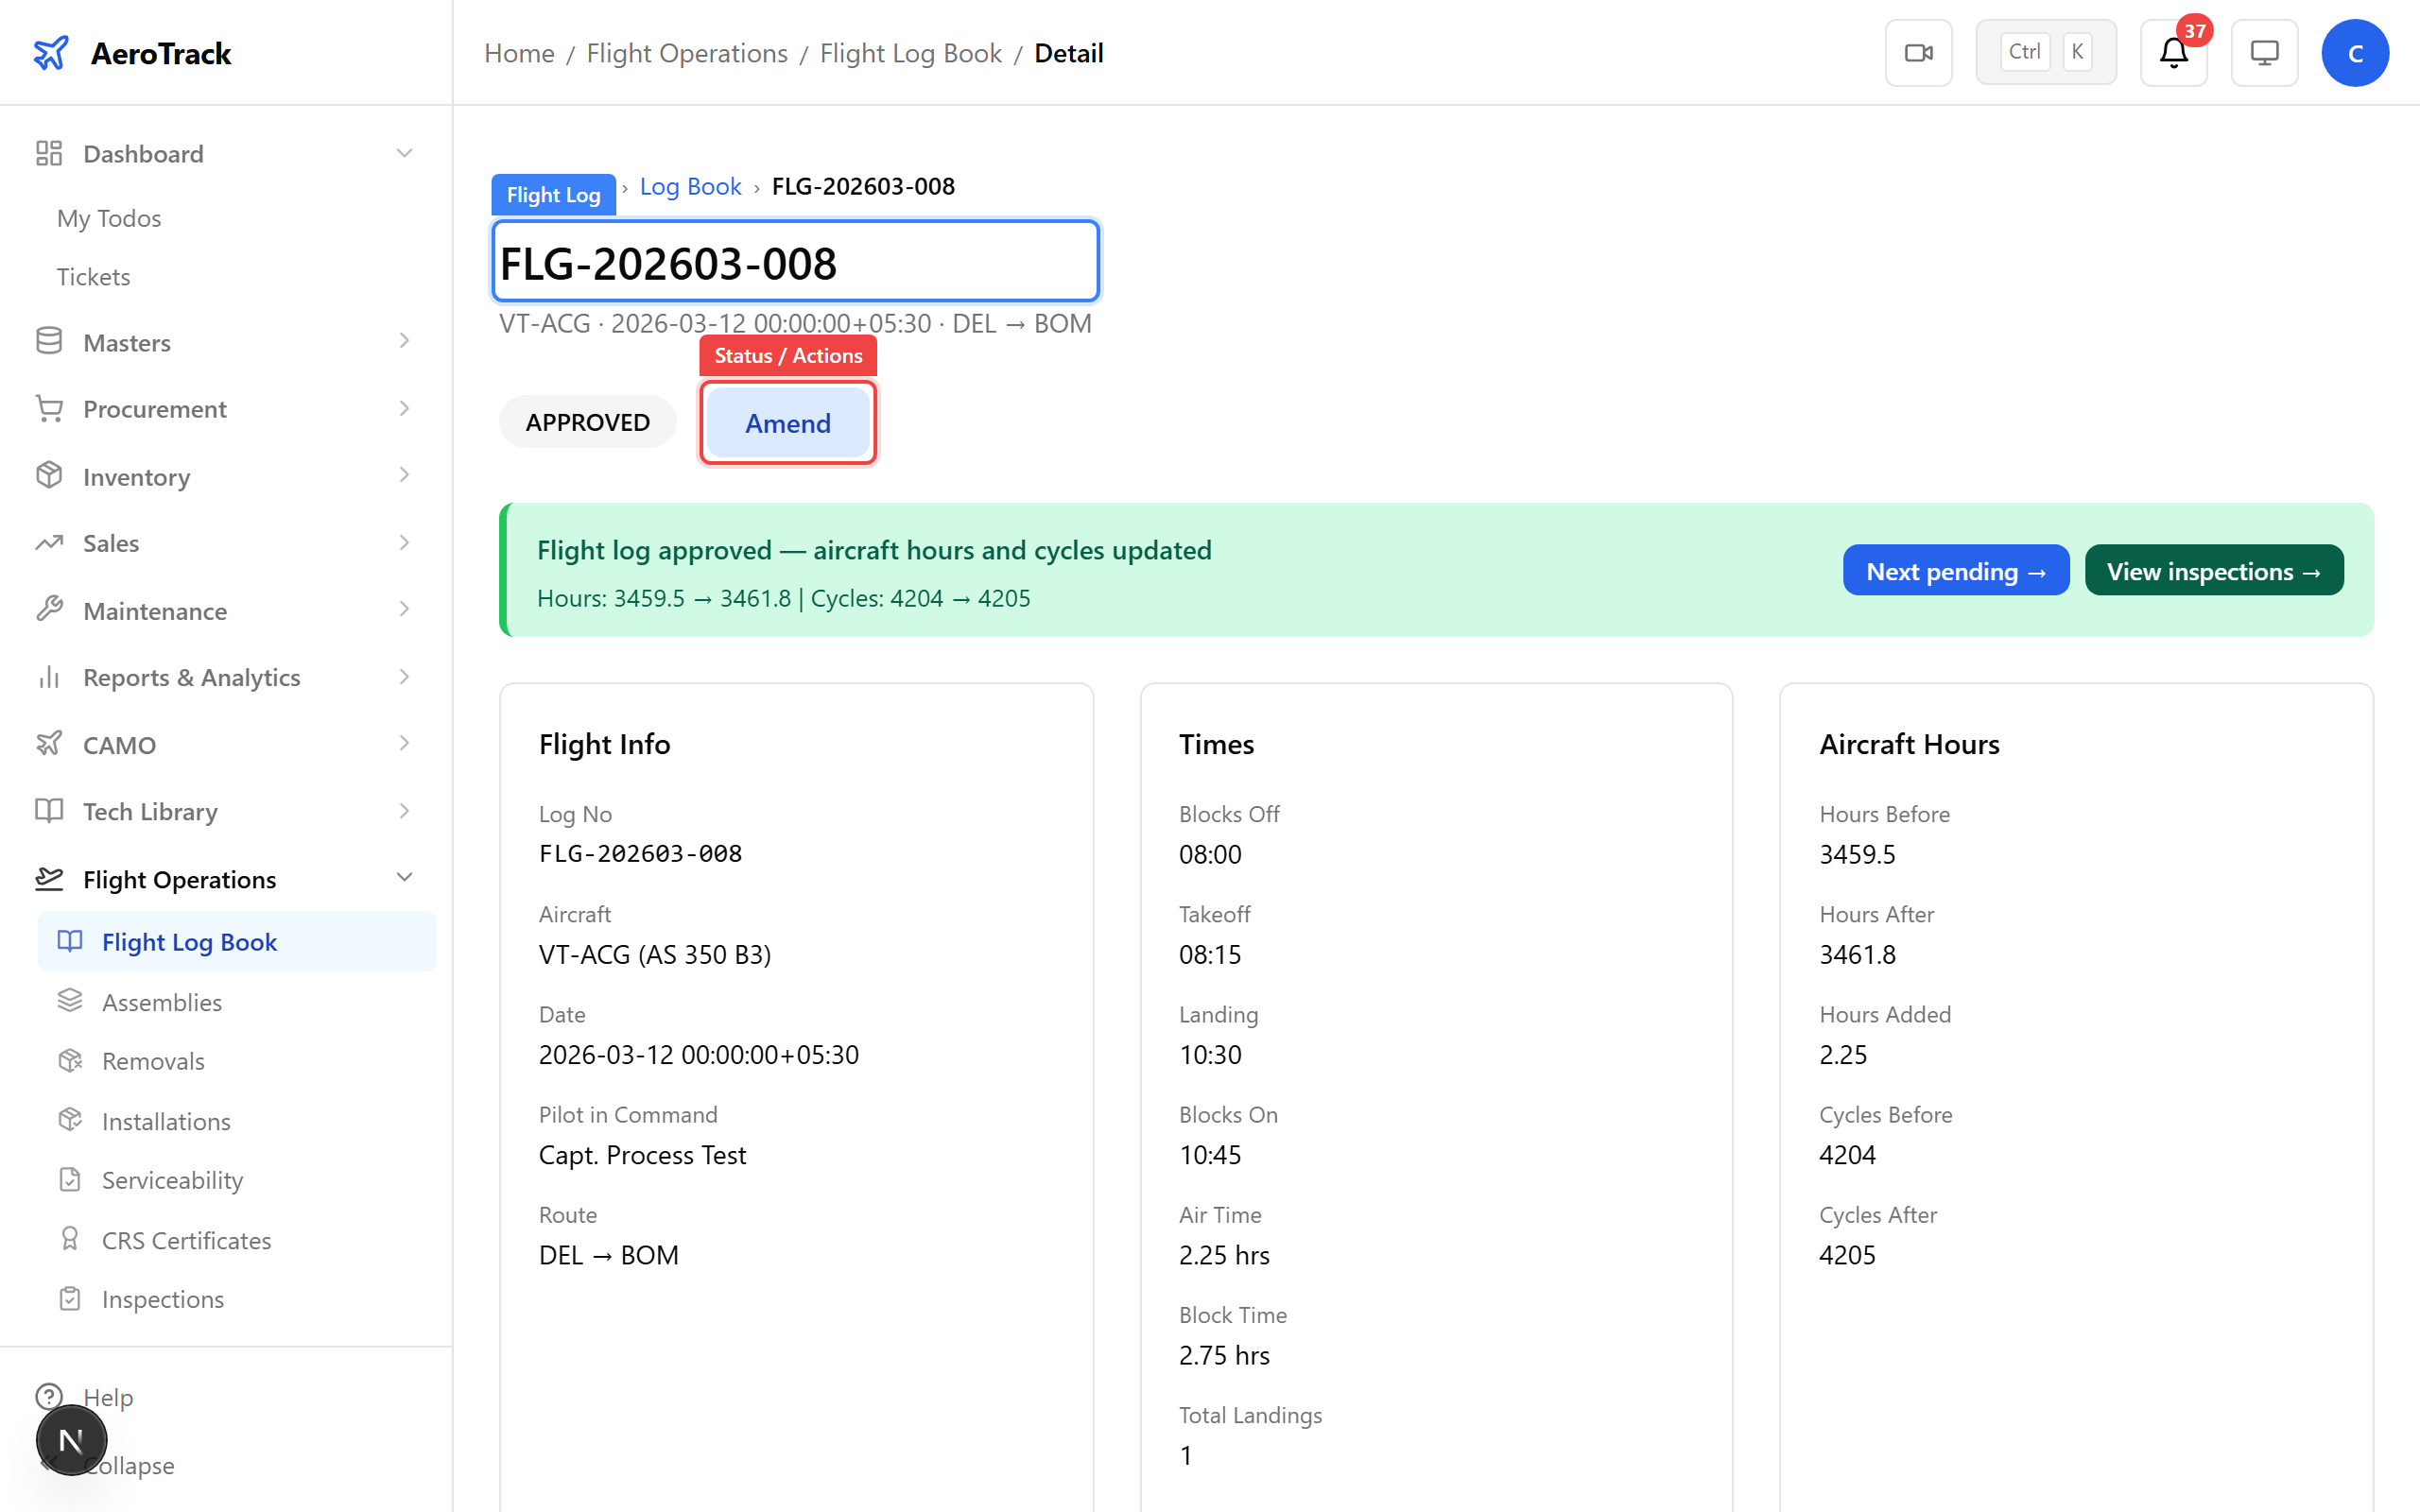
Task: Open the notifications bell with 37 alerts
Action: click(x=2172, y=53)
